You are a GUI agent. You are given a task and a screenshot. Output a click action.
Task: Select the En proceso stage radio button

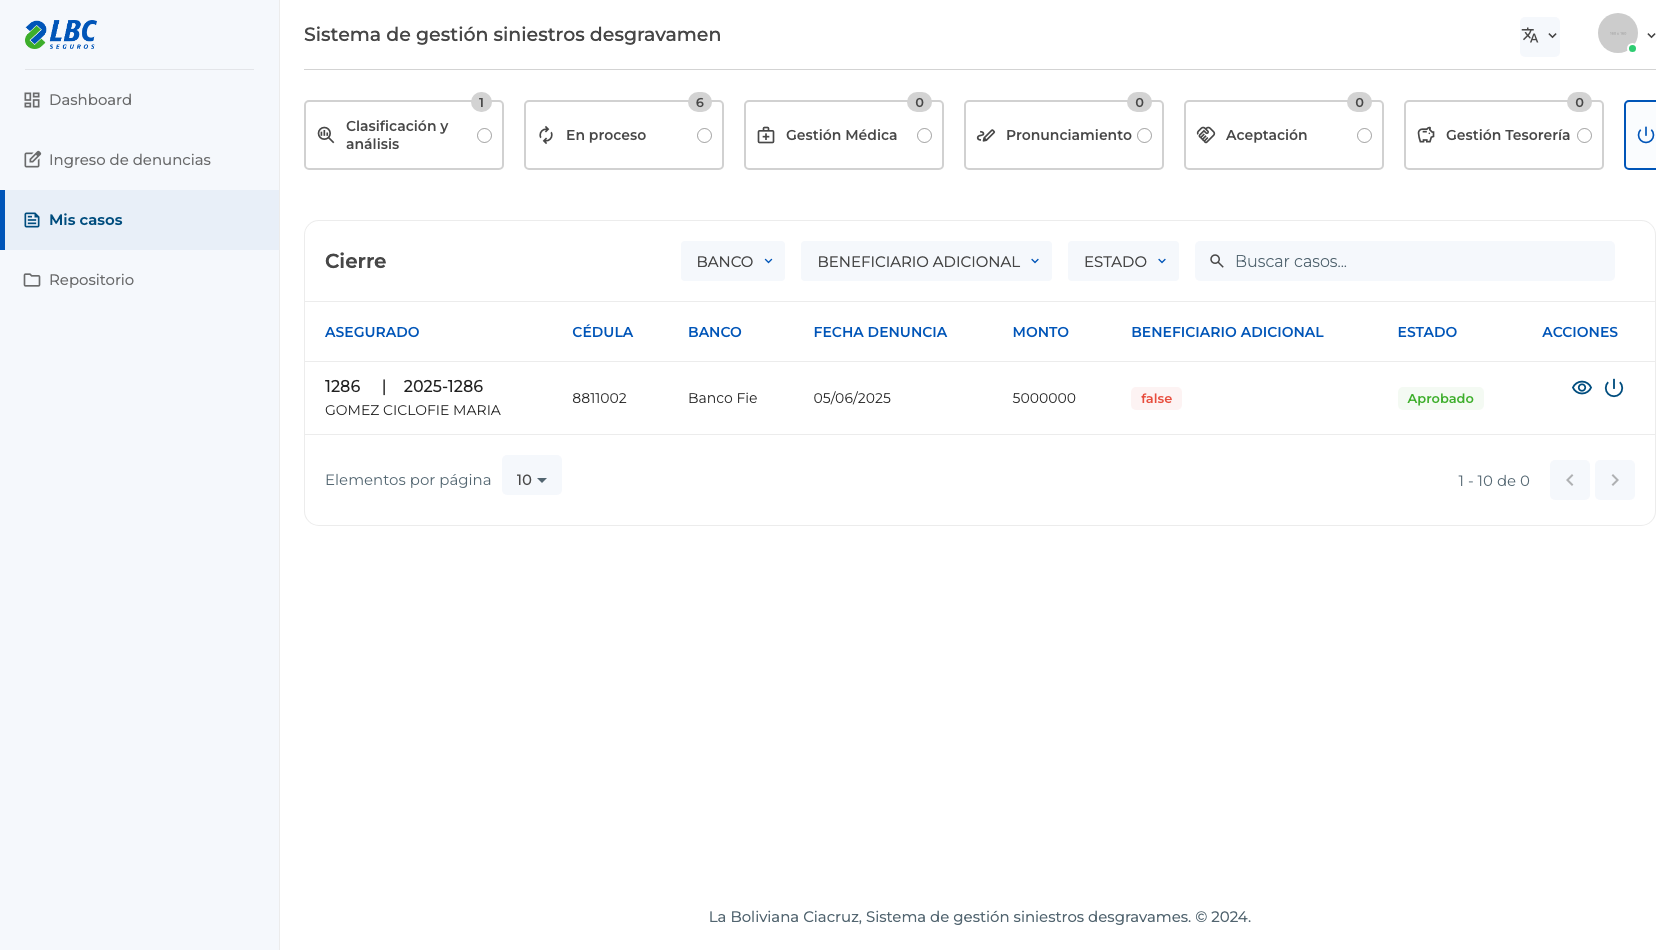[704, 135]
